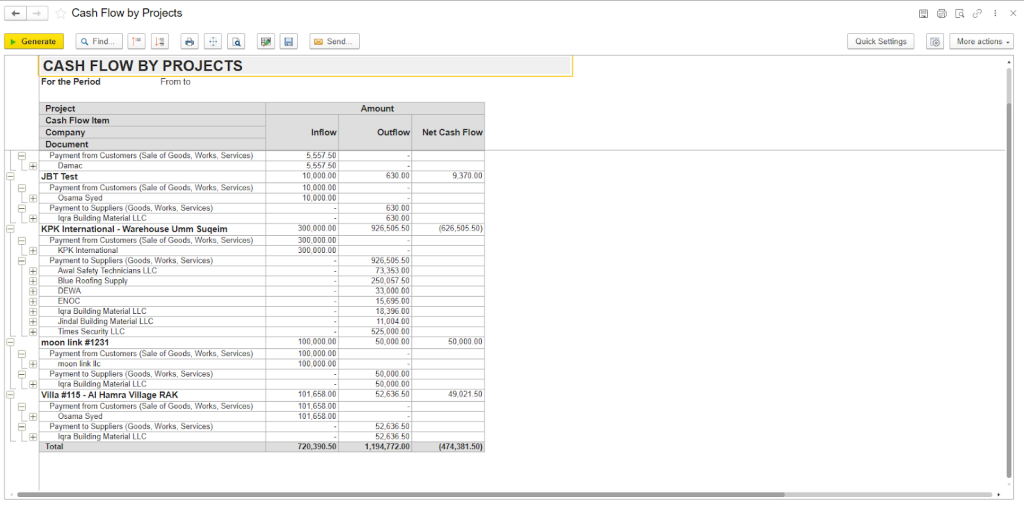Open the Find... search button

(x=98, y=42)
